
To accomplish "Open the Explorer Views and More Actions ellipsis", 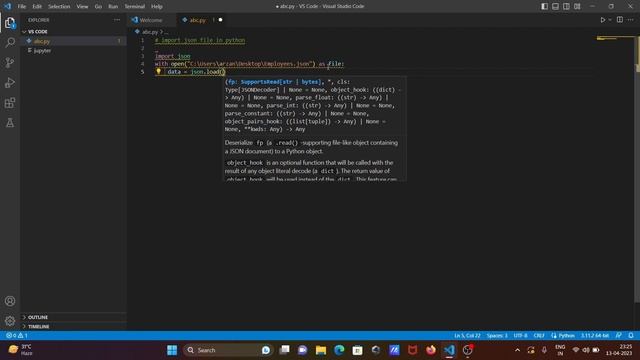I will pyautogui.click(x=117, y=20).
